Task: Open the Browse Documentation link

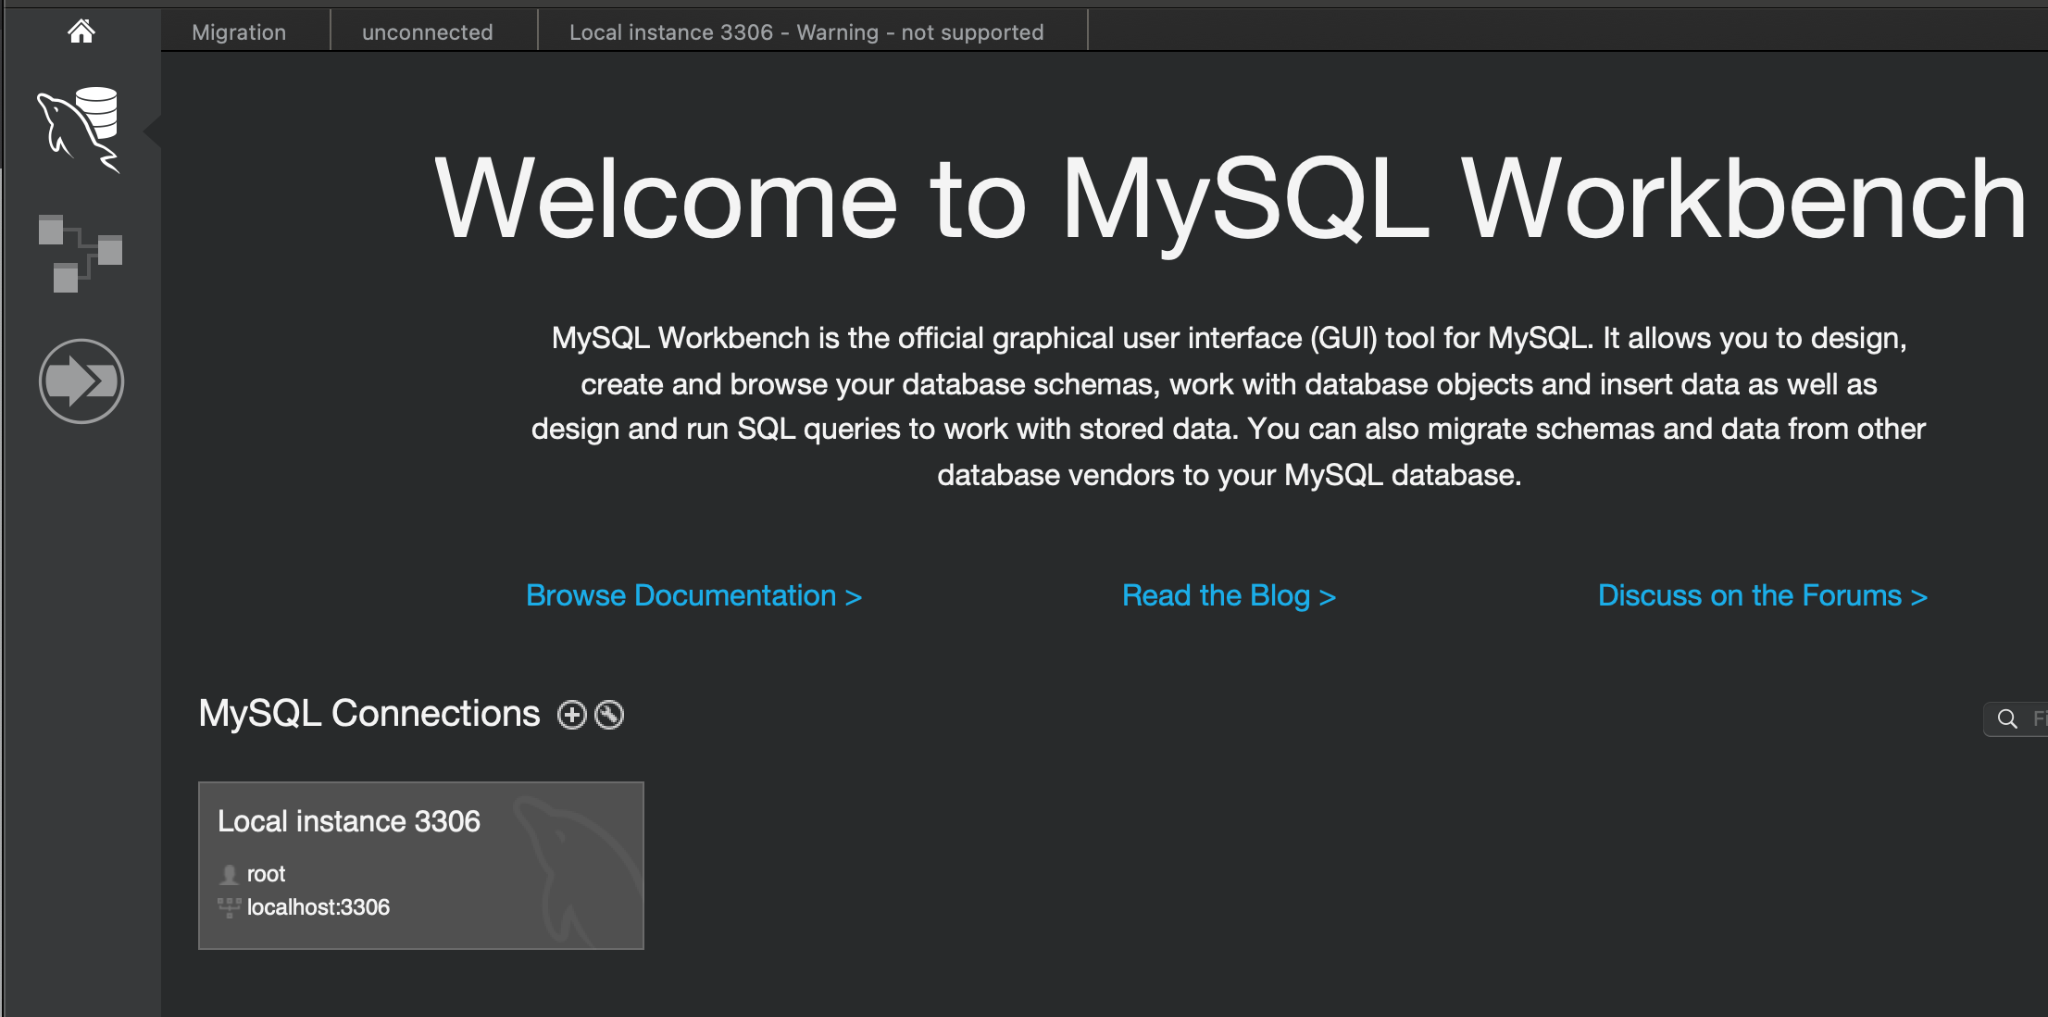Action: pyautogui.click(x=693, y=596)
